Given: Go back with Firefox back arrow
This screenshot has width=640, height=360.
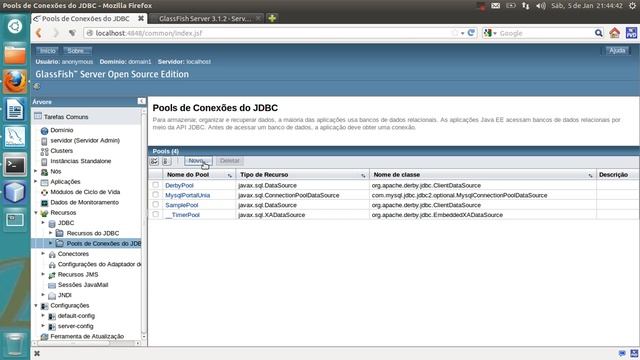Looking at the screenshot, I should tap(39, 33).
